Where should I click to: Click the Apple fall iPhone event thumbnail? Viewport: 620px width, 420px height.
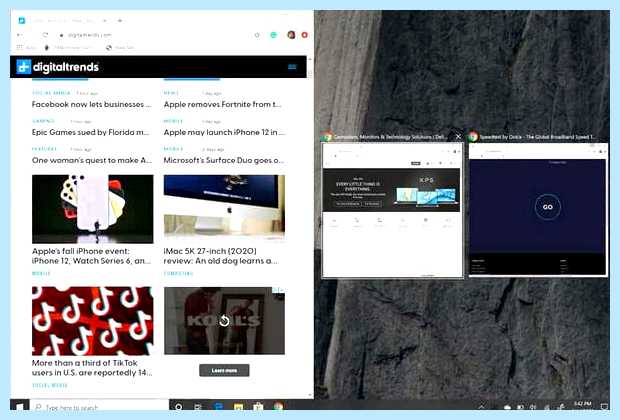[93, 209]
